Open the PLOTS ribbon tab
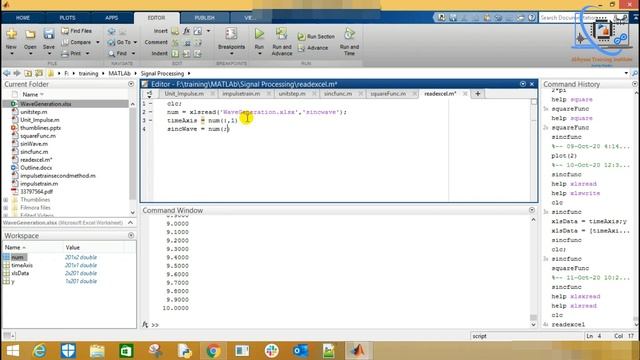This screenshot has width=640, height=360. pos(67,18)
